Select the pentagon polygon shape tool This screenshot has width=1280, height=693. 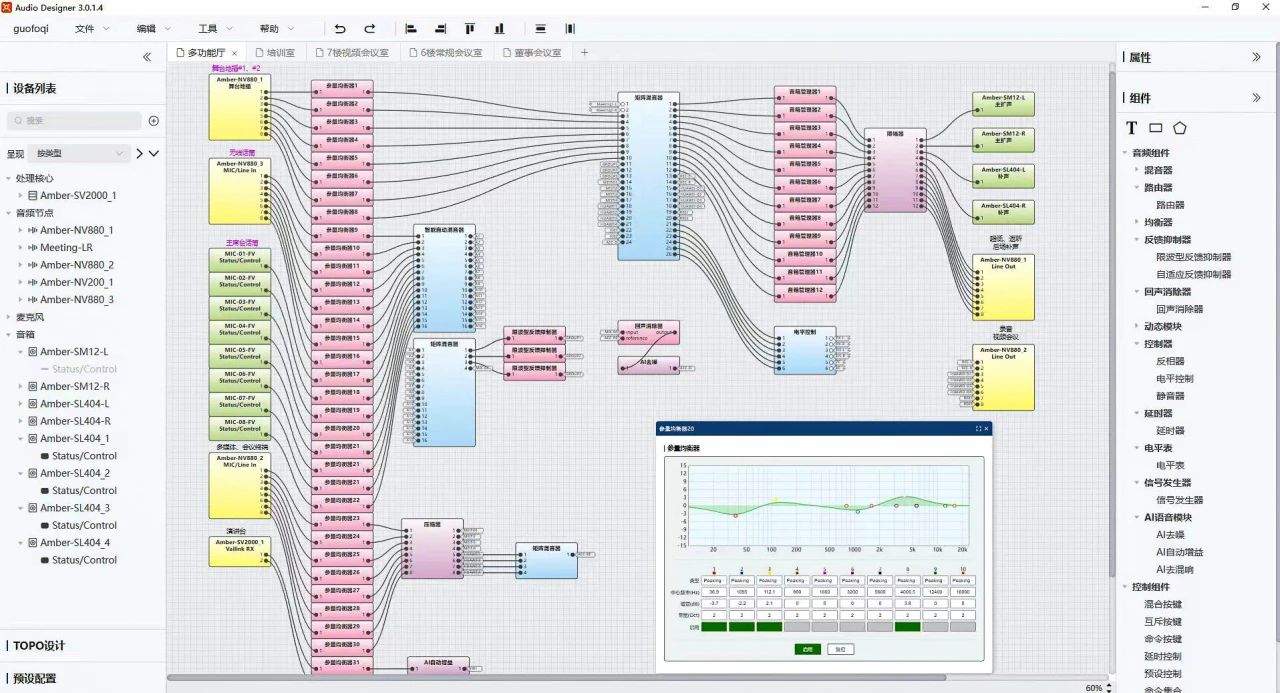[1180, 128]
